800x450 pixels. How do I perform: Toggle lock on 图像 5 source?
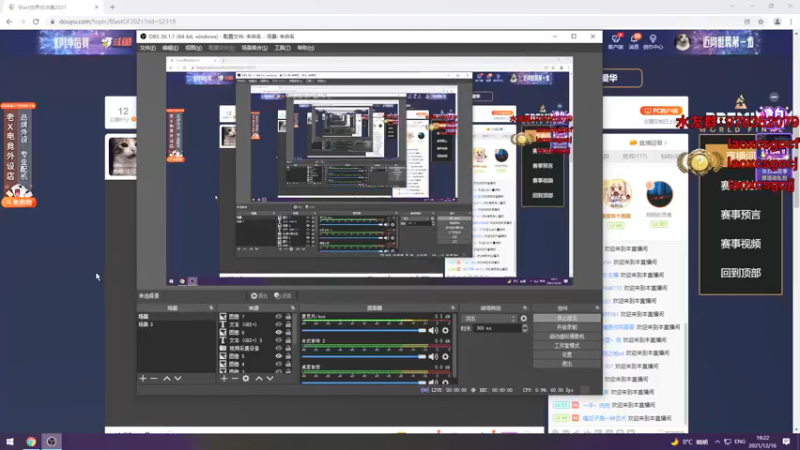[x=288, y=356]
